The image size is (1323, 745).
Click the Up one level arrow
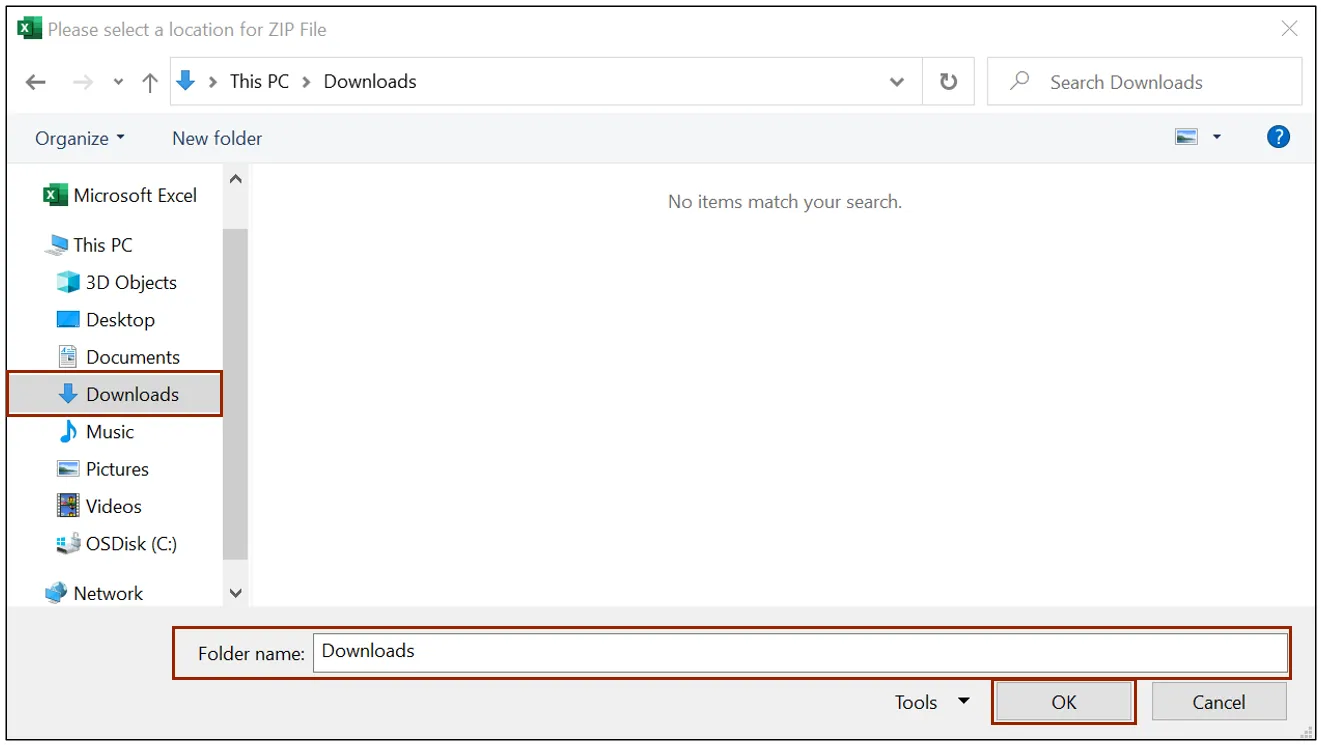click(x=150, y=83)
